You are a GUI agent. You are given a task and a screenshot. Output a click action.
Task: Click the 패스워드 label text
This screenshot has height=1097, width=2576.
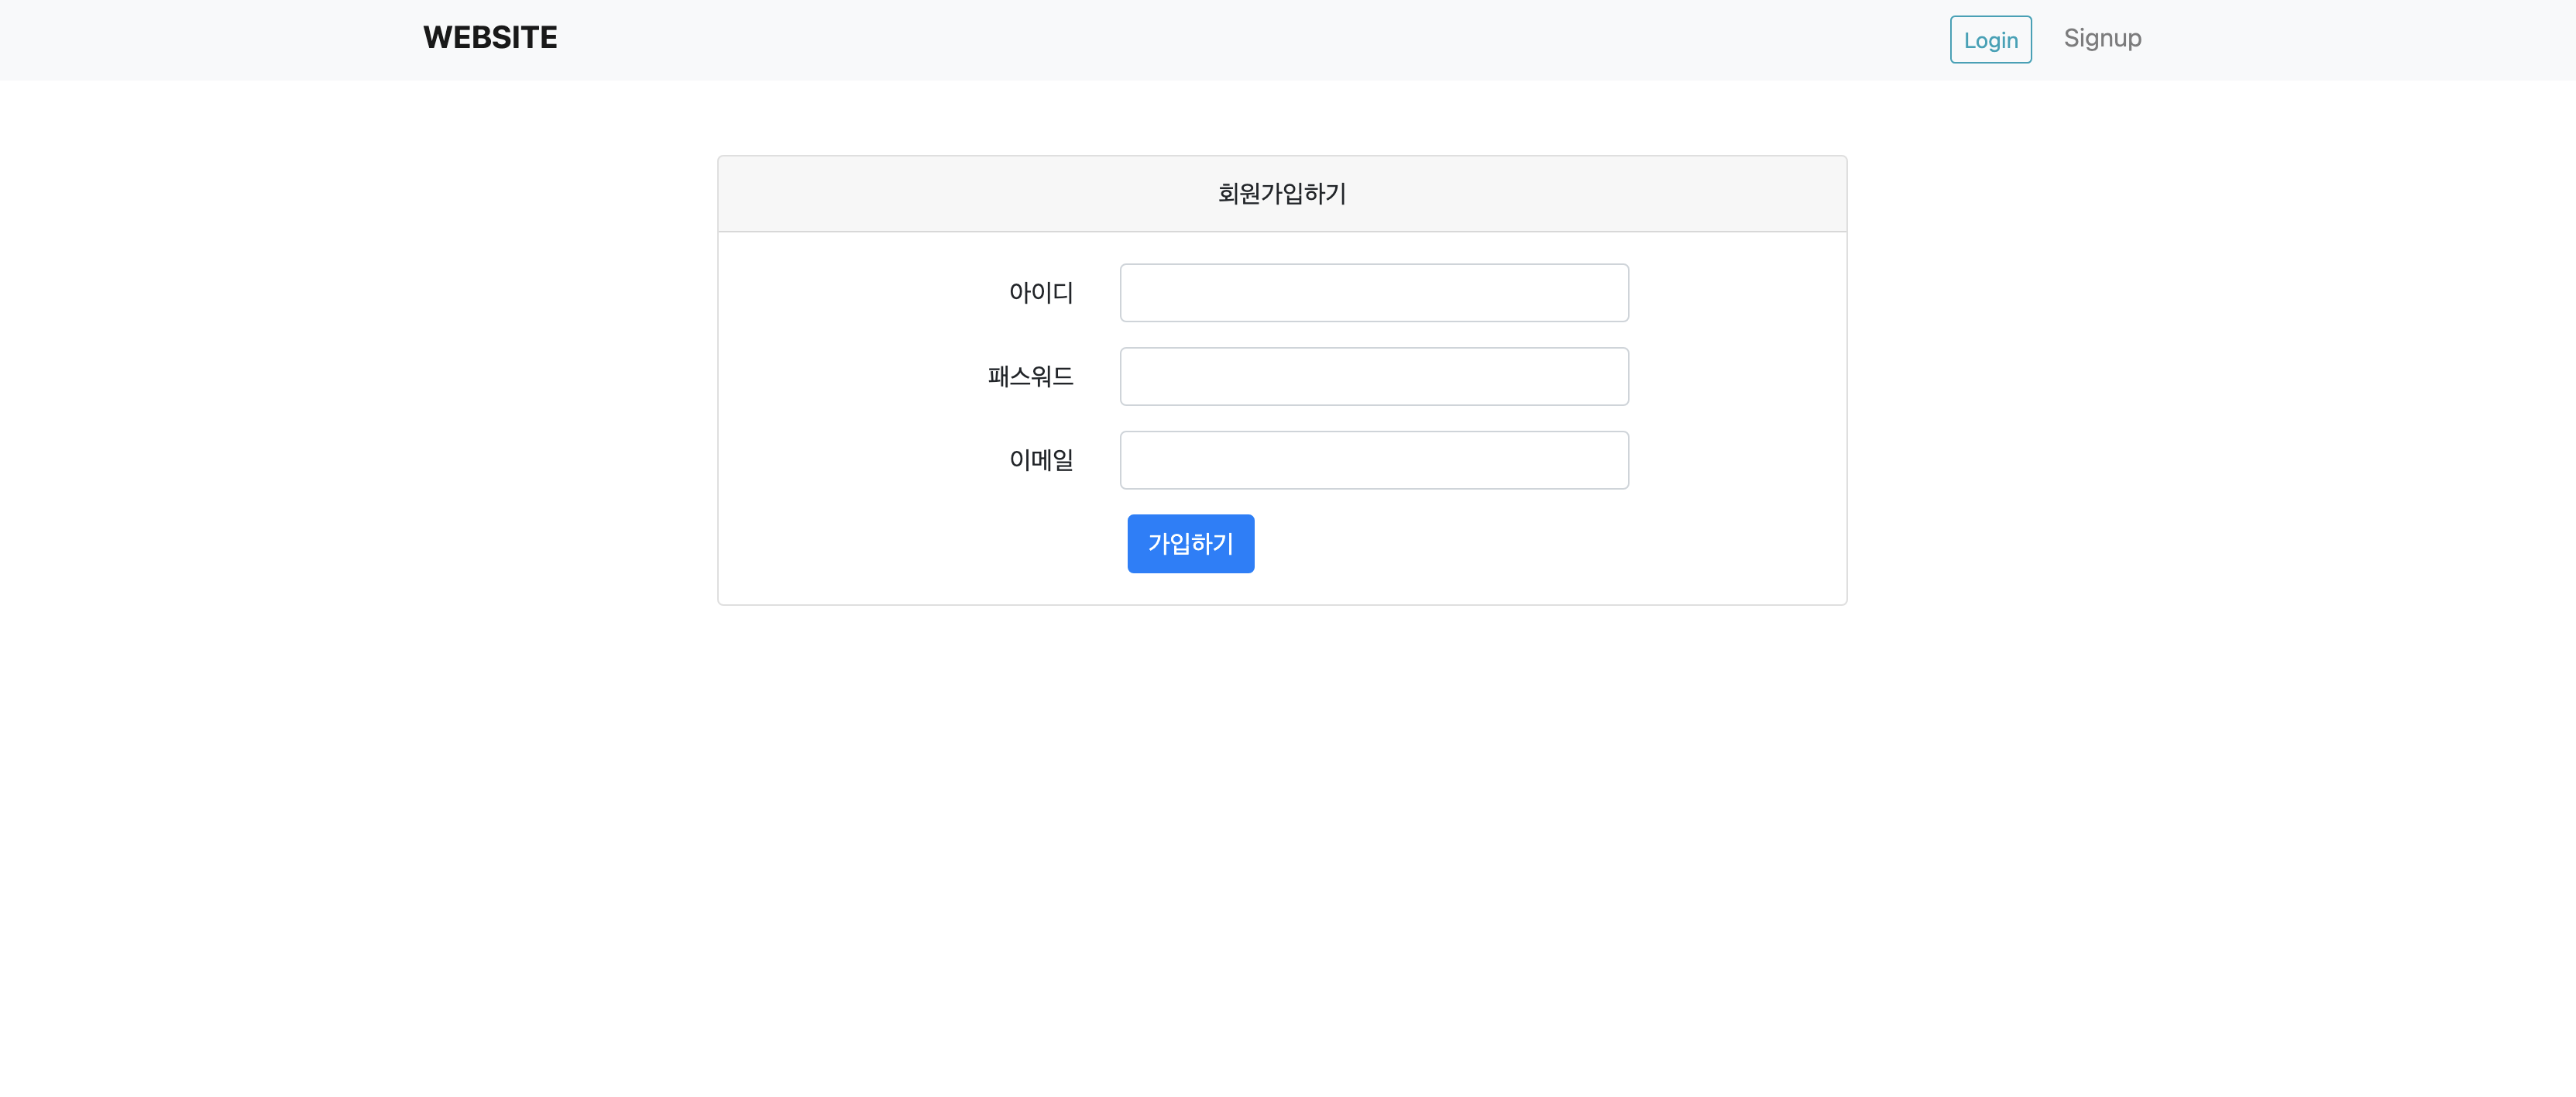tap(1030, 376)
